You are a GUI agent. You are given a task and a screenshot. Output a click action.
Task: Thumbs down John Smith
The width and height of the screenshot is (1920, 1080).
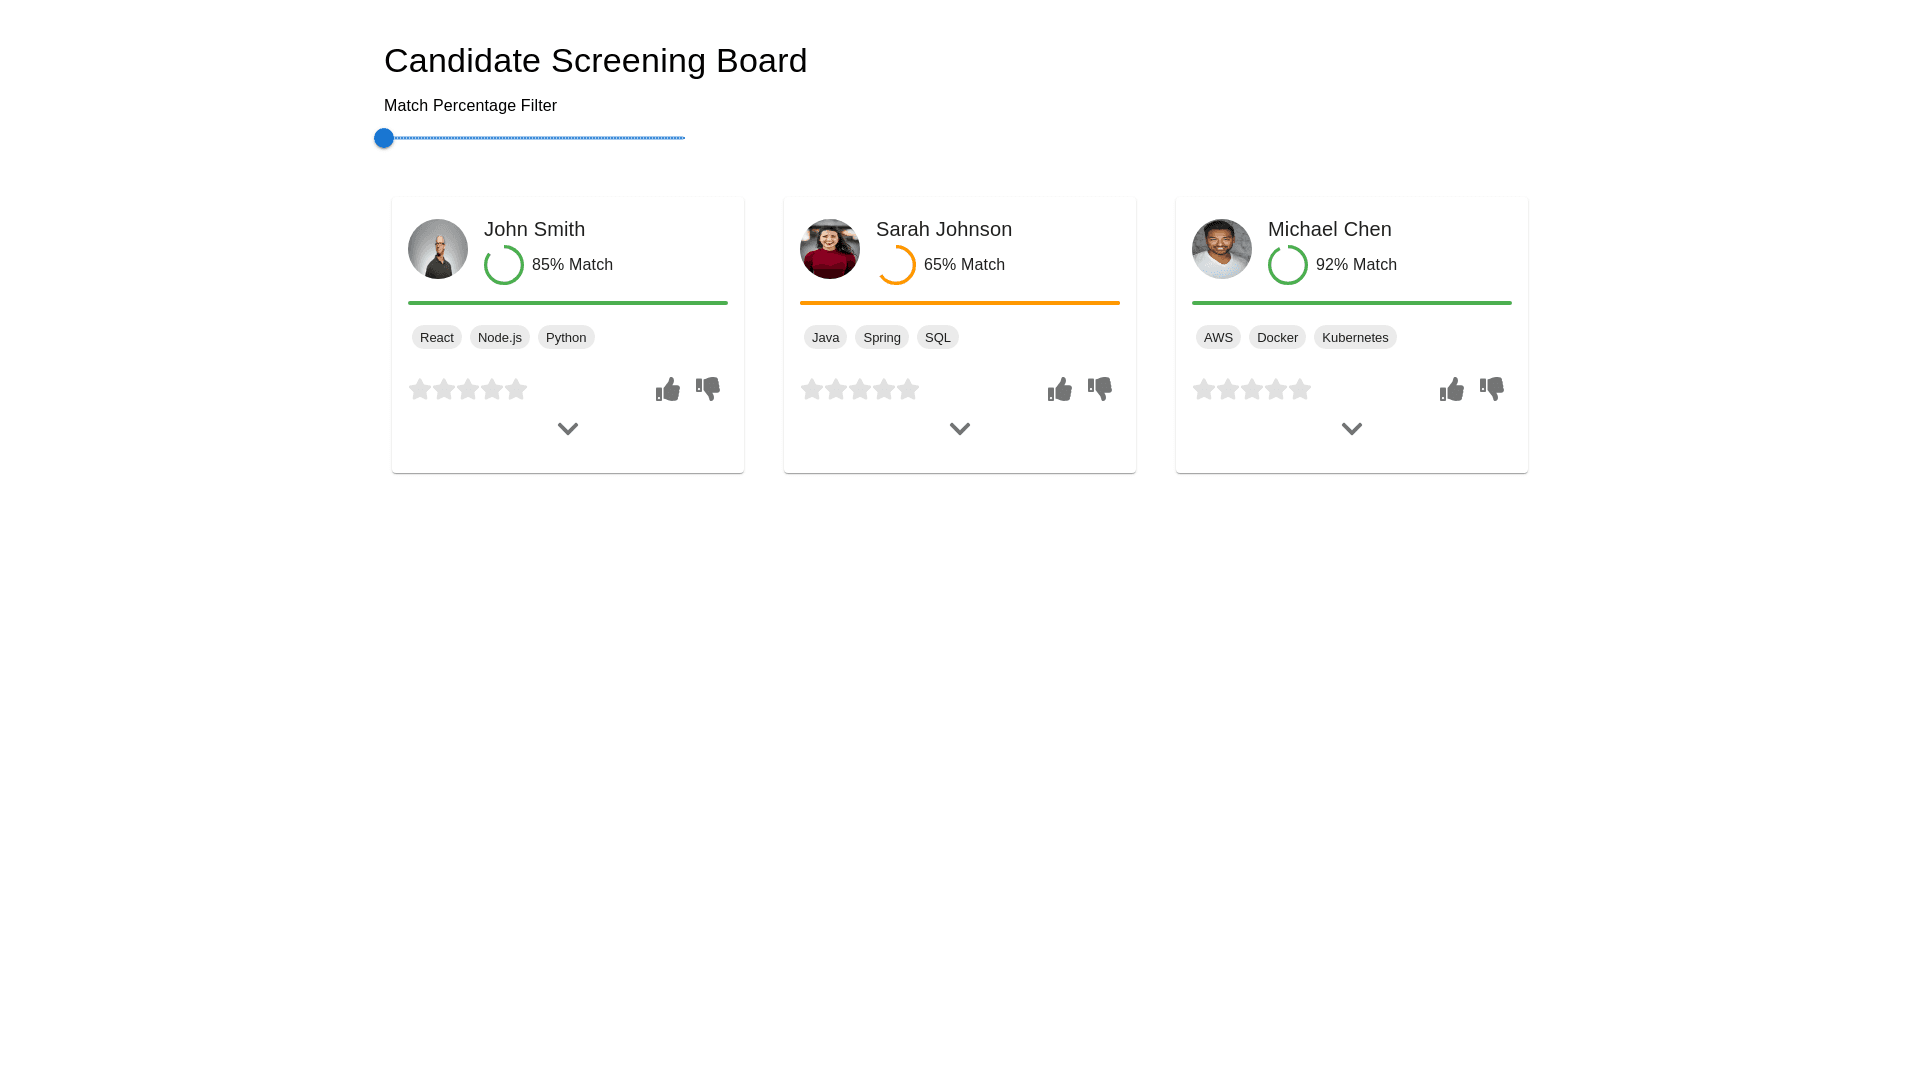click(x=708, y=389)
